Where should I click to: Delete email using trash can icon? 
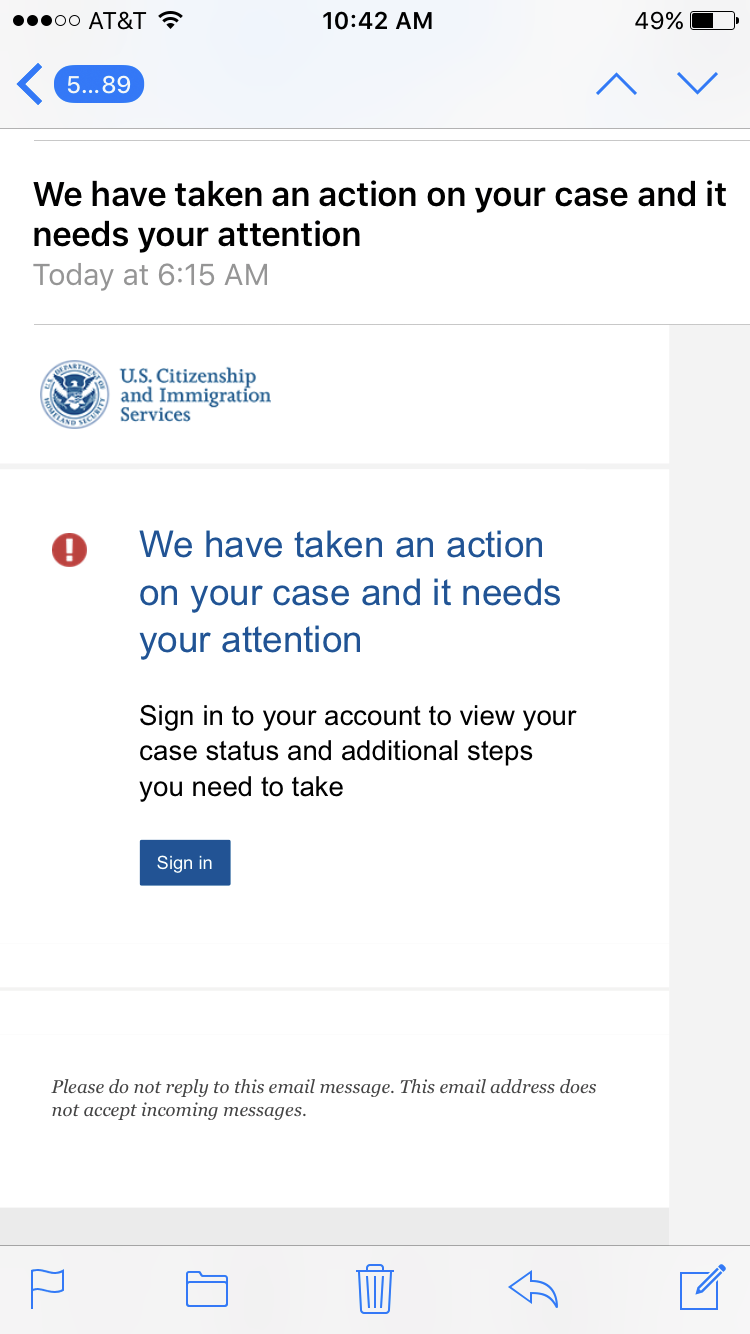(x=375, y=1288)
